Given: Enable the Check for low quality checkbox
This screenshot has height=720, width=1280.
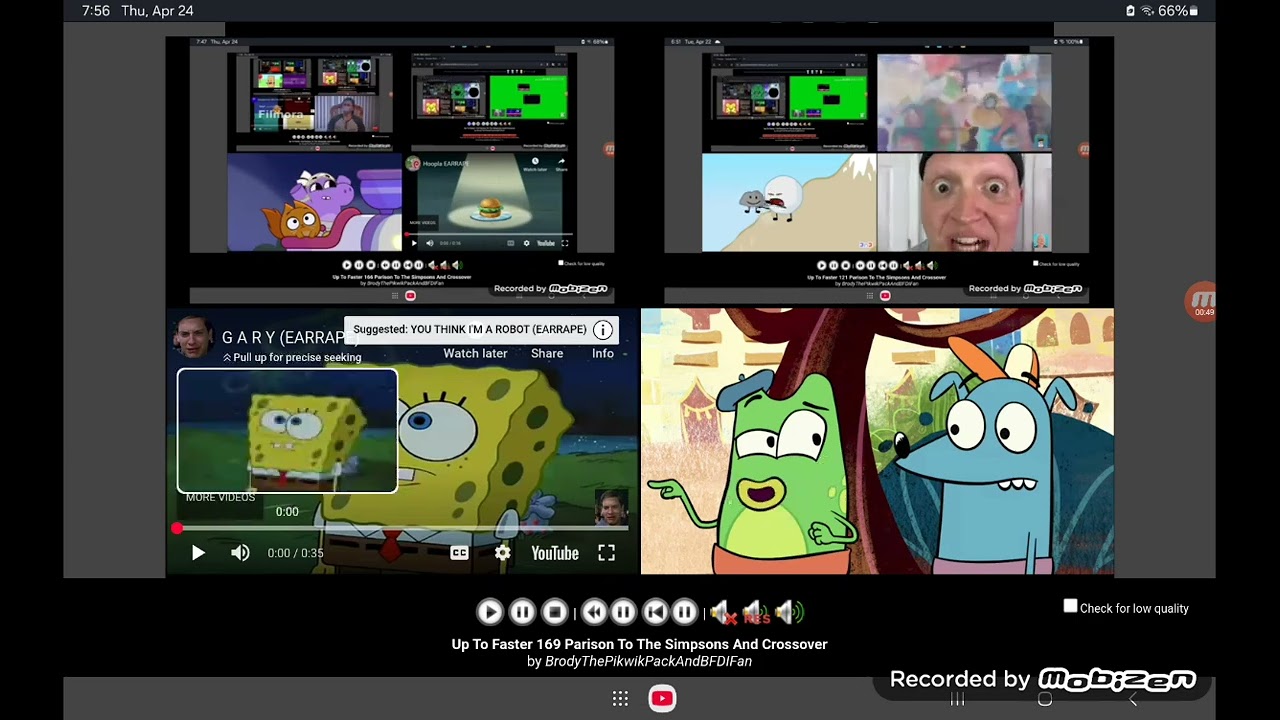Looking at the screenshot, I should click(1070, 607).
